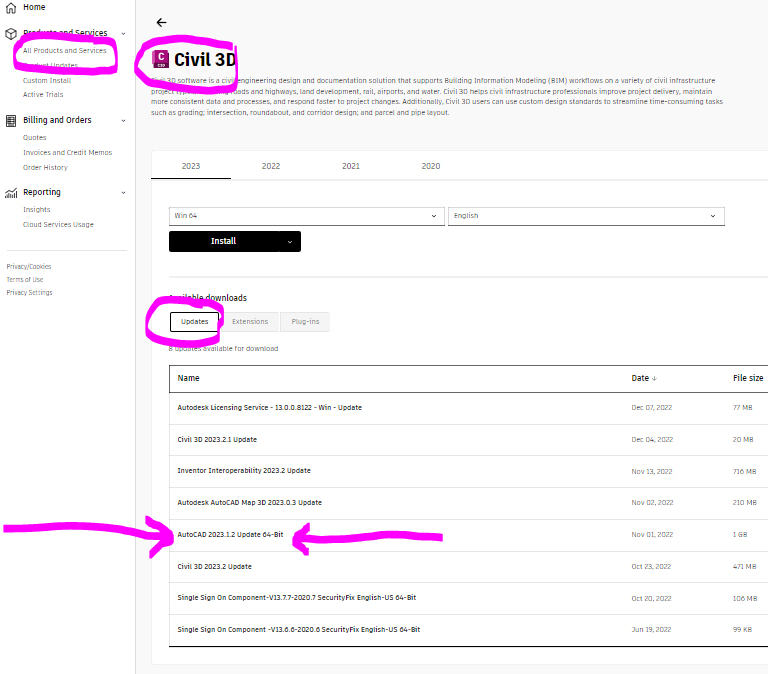
Task: Click the Oct 23, 2022 date cell
Action: point(651,567)
